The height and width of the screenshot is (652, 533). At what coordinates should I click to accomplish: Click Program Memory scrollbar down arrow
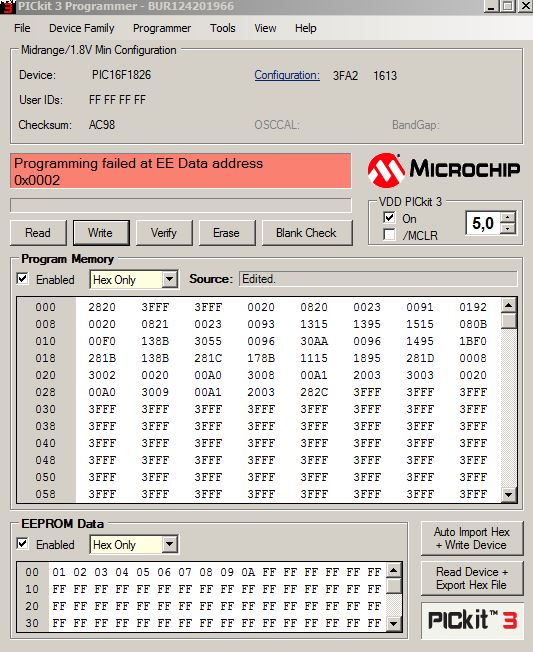click(x=509, y=495)
